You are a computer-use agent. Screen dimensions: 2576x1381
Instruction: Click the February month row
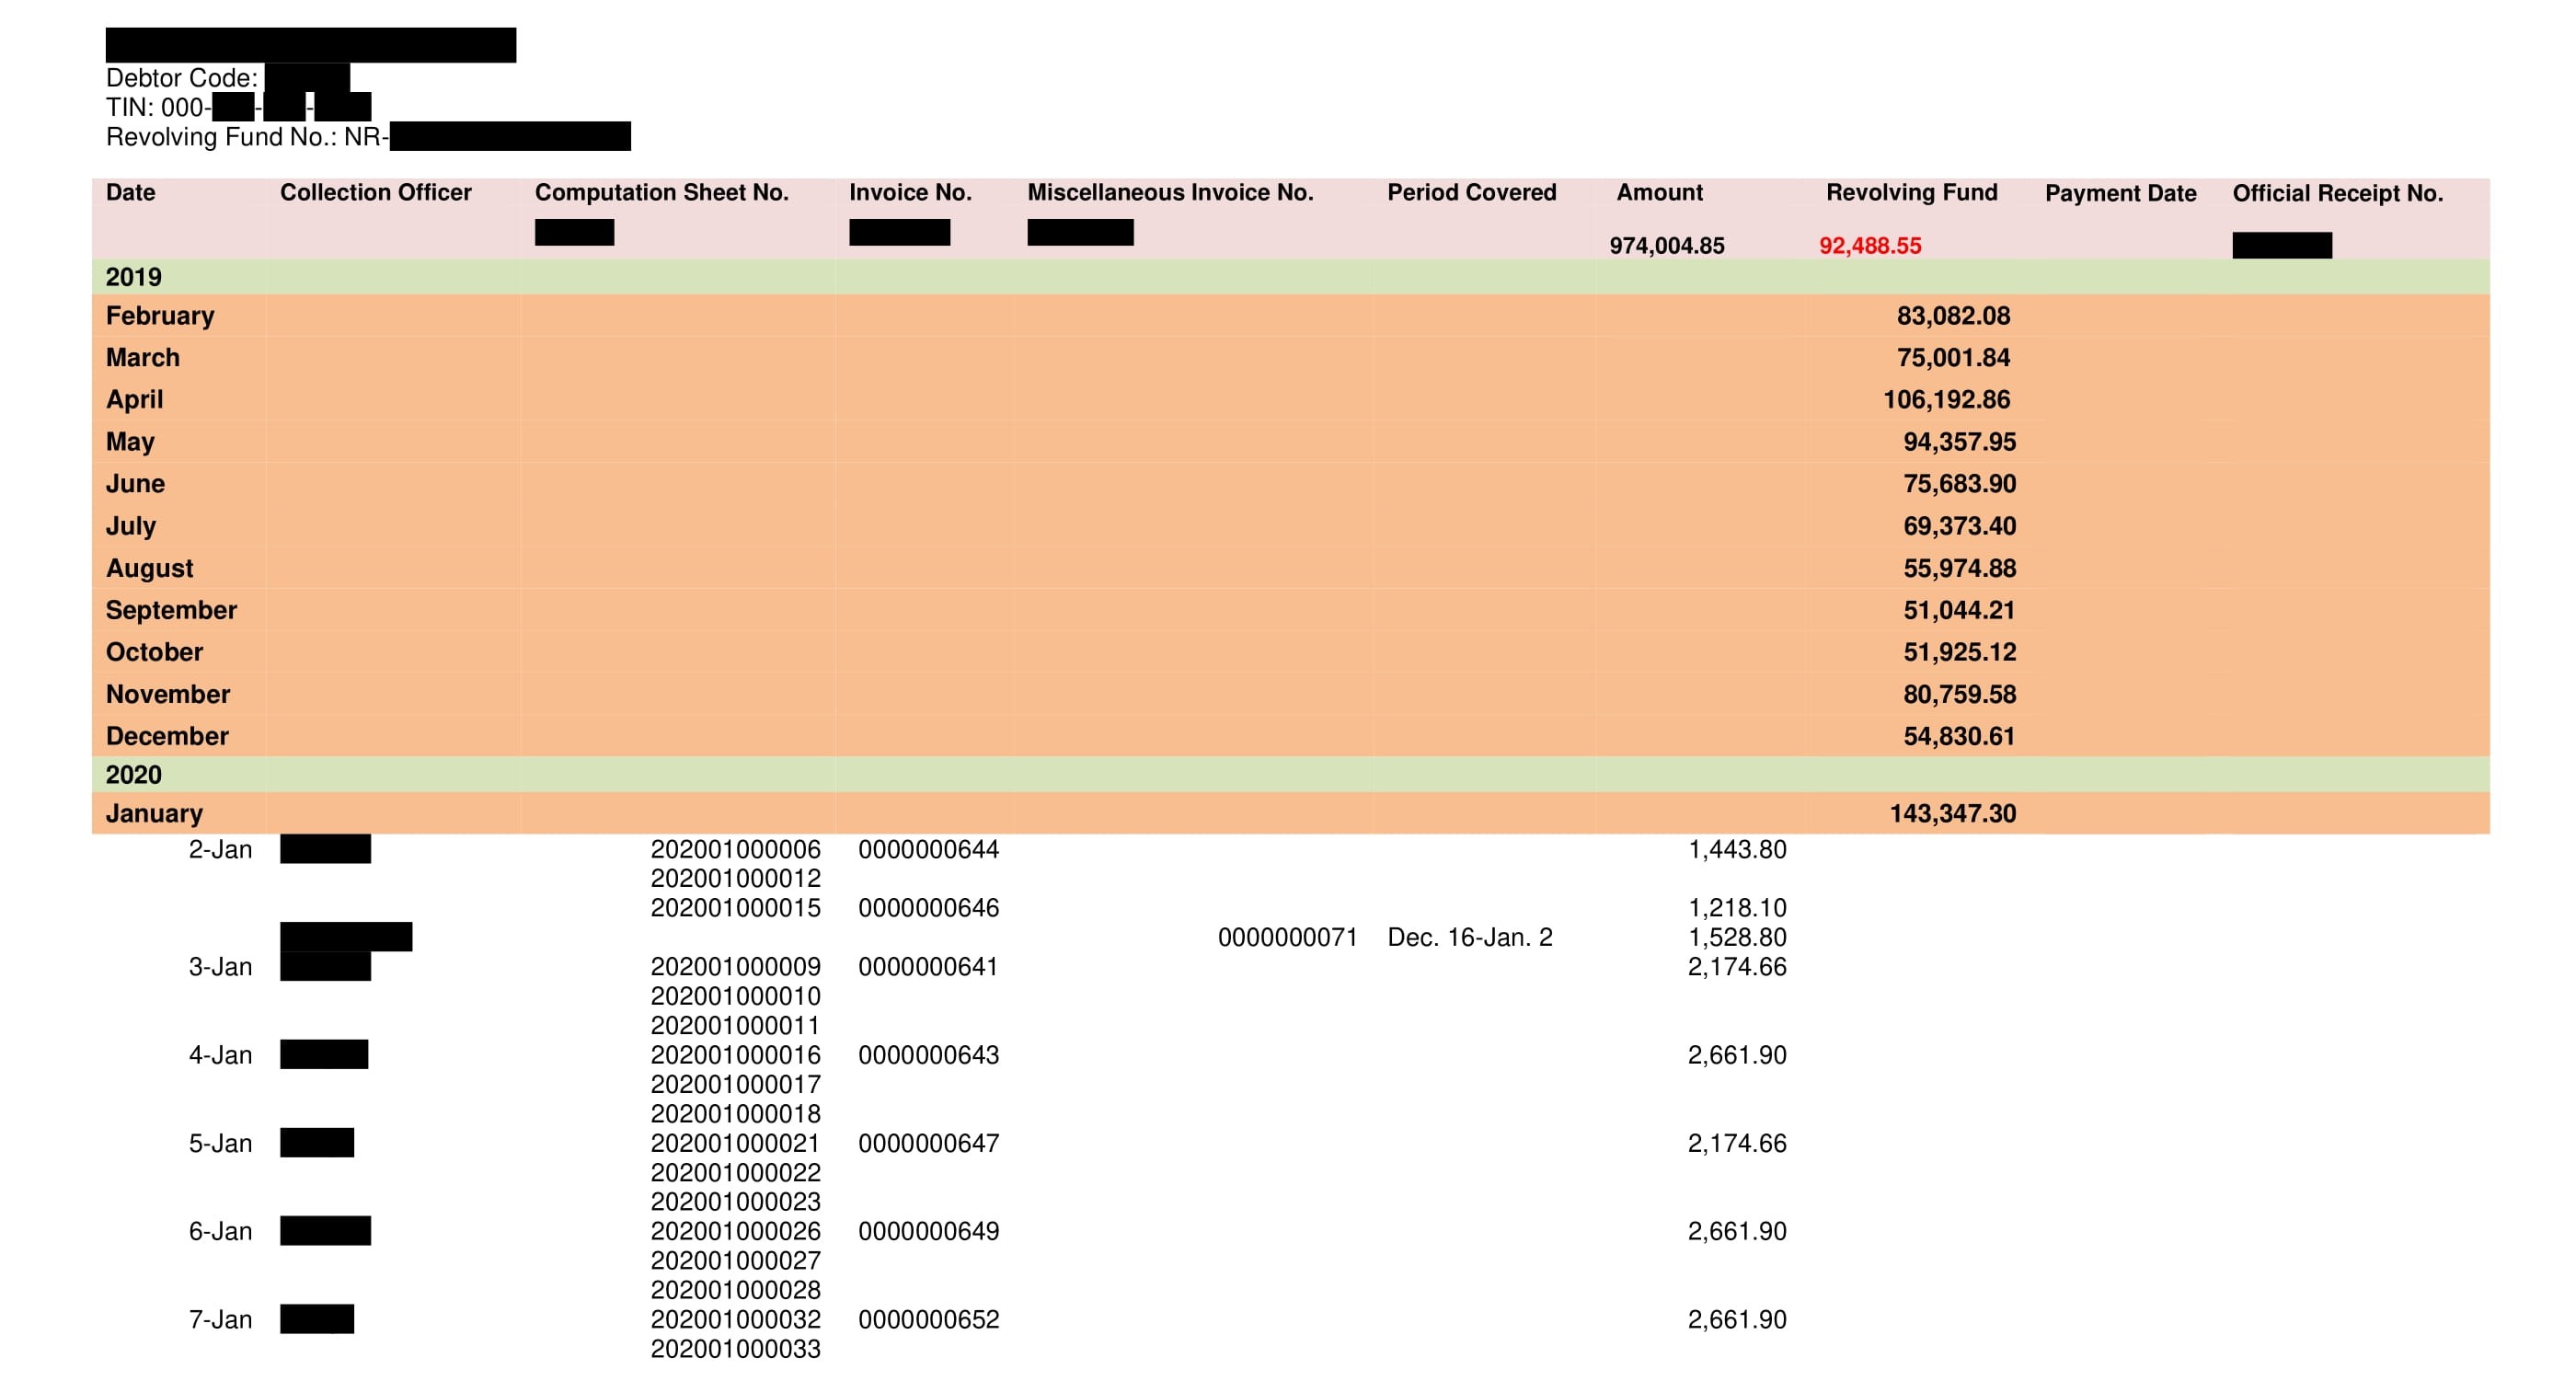tap(160, 316)
